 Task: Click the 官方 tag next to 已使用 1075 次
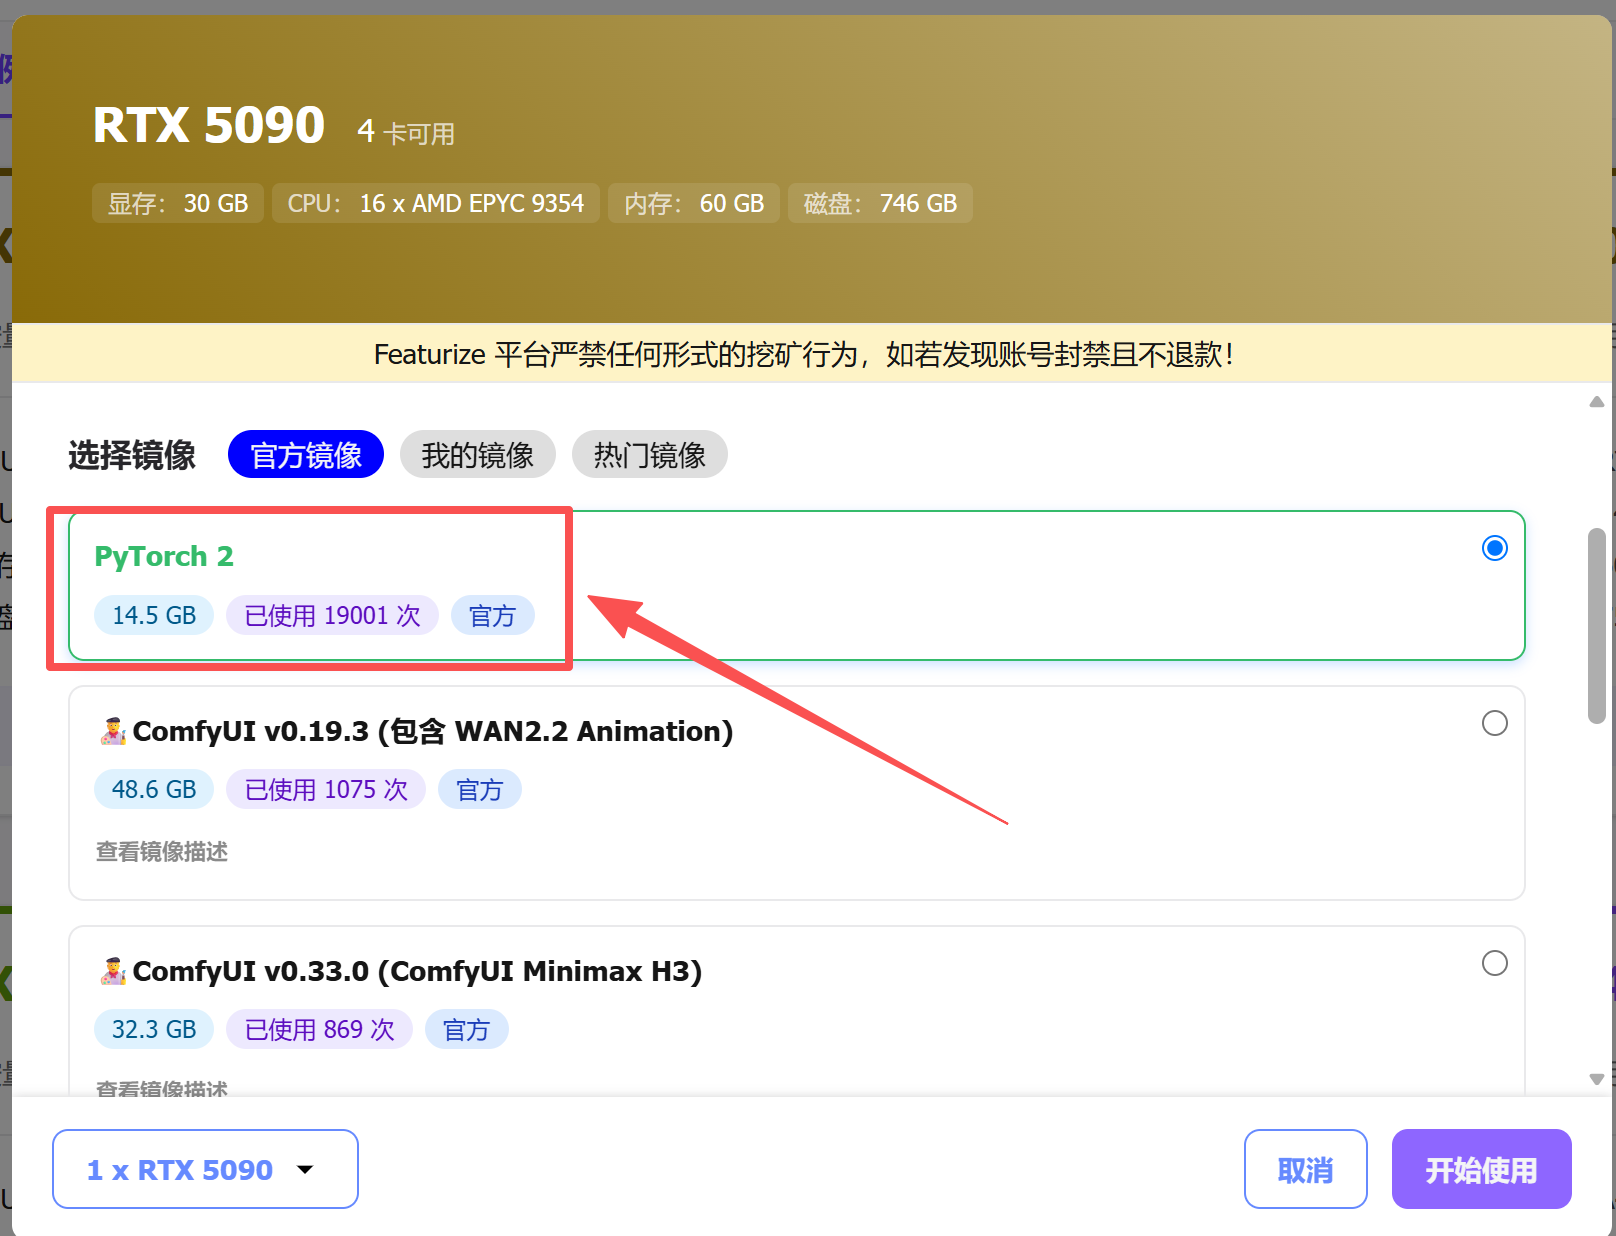(480, 789)
